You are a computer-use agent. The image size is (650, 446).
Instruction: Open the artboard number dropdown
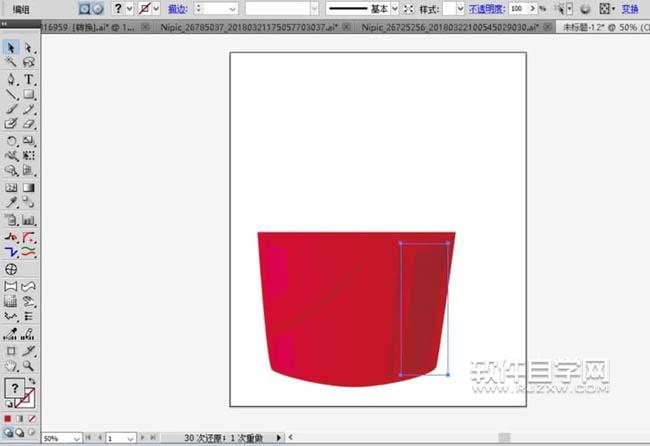[131, 438]
